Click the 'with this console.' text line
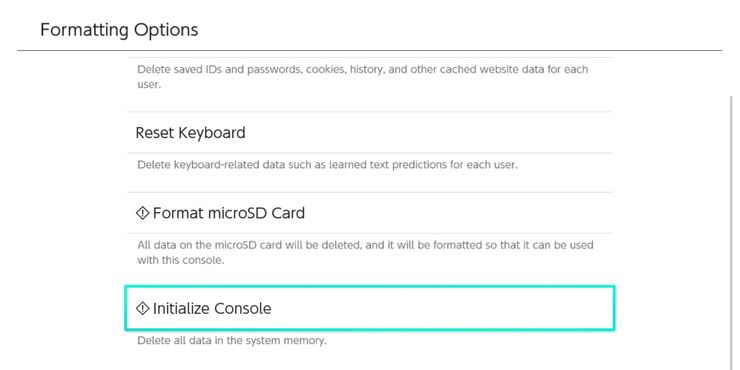This screenshot has height=370, width=740. pos(181,260)
